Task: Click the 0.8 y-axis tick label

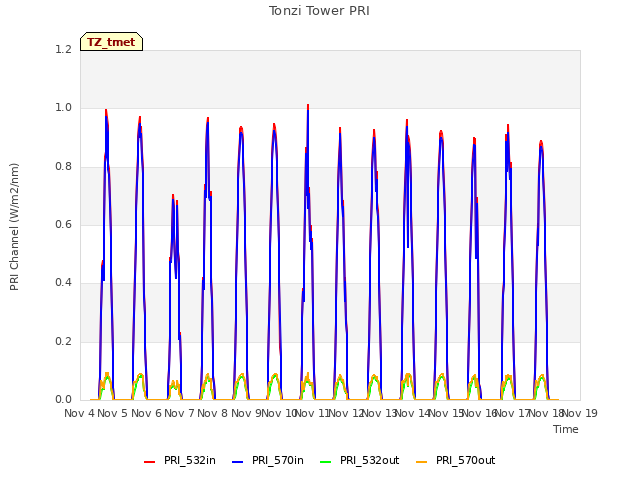Action: click(63, 167)
